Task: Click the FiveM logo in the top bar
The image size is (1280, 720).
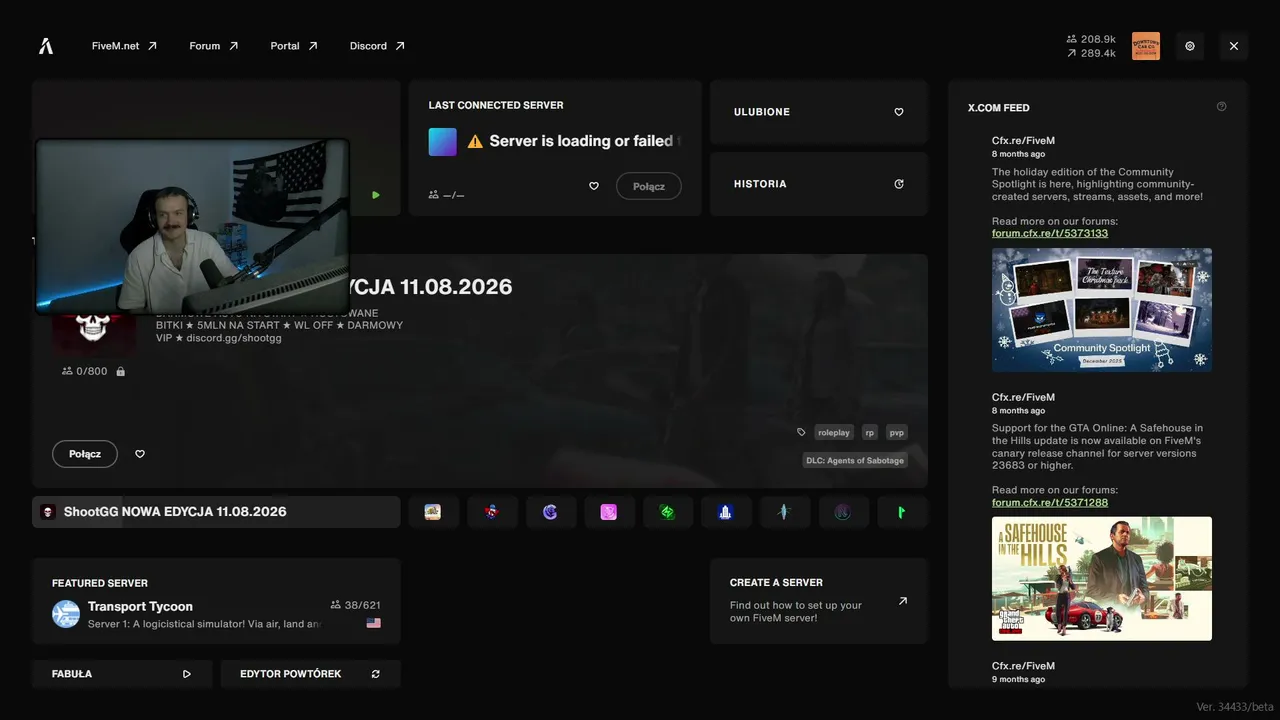Action: point(46,46)
